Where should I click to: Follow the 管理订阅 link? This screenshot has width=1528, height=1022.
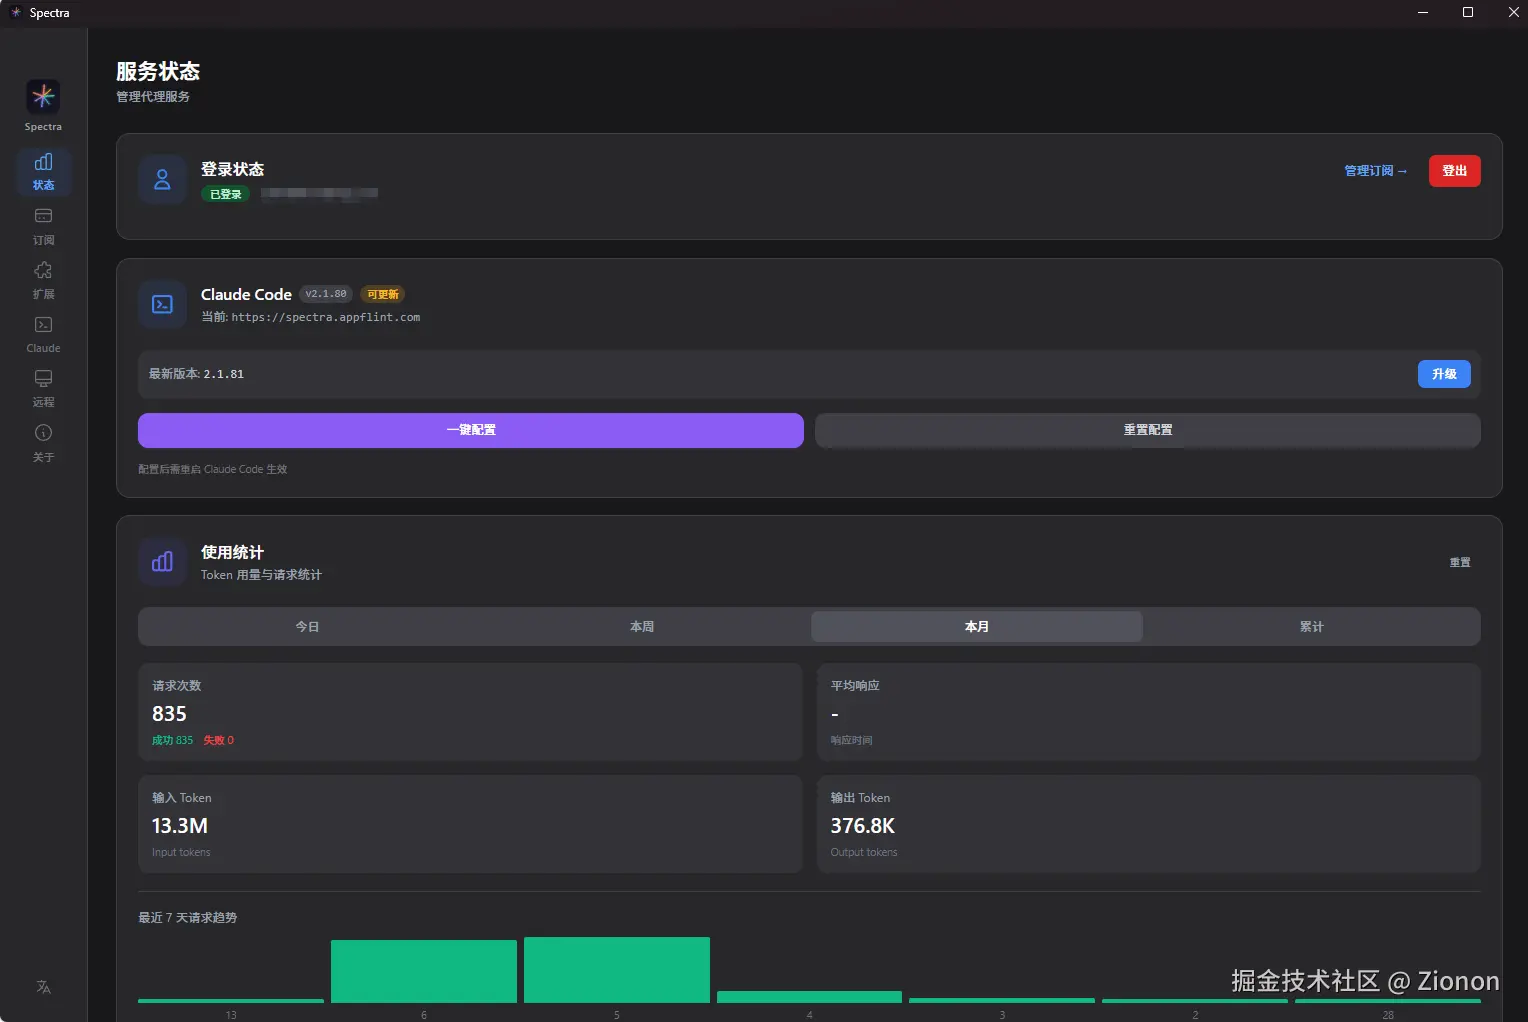tap(1375, 171)
